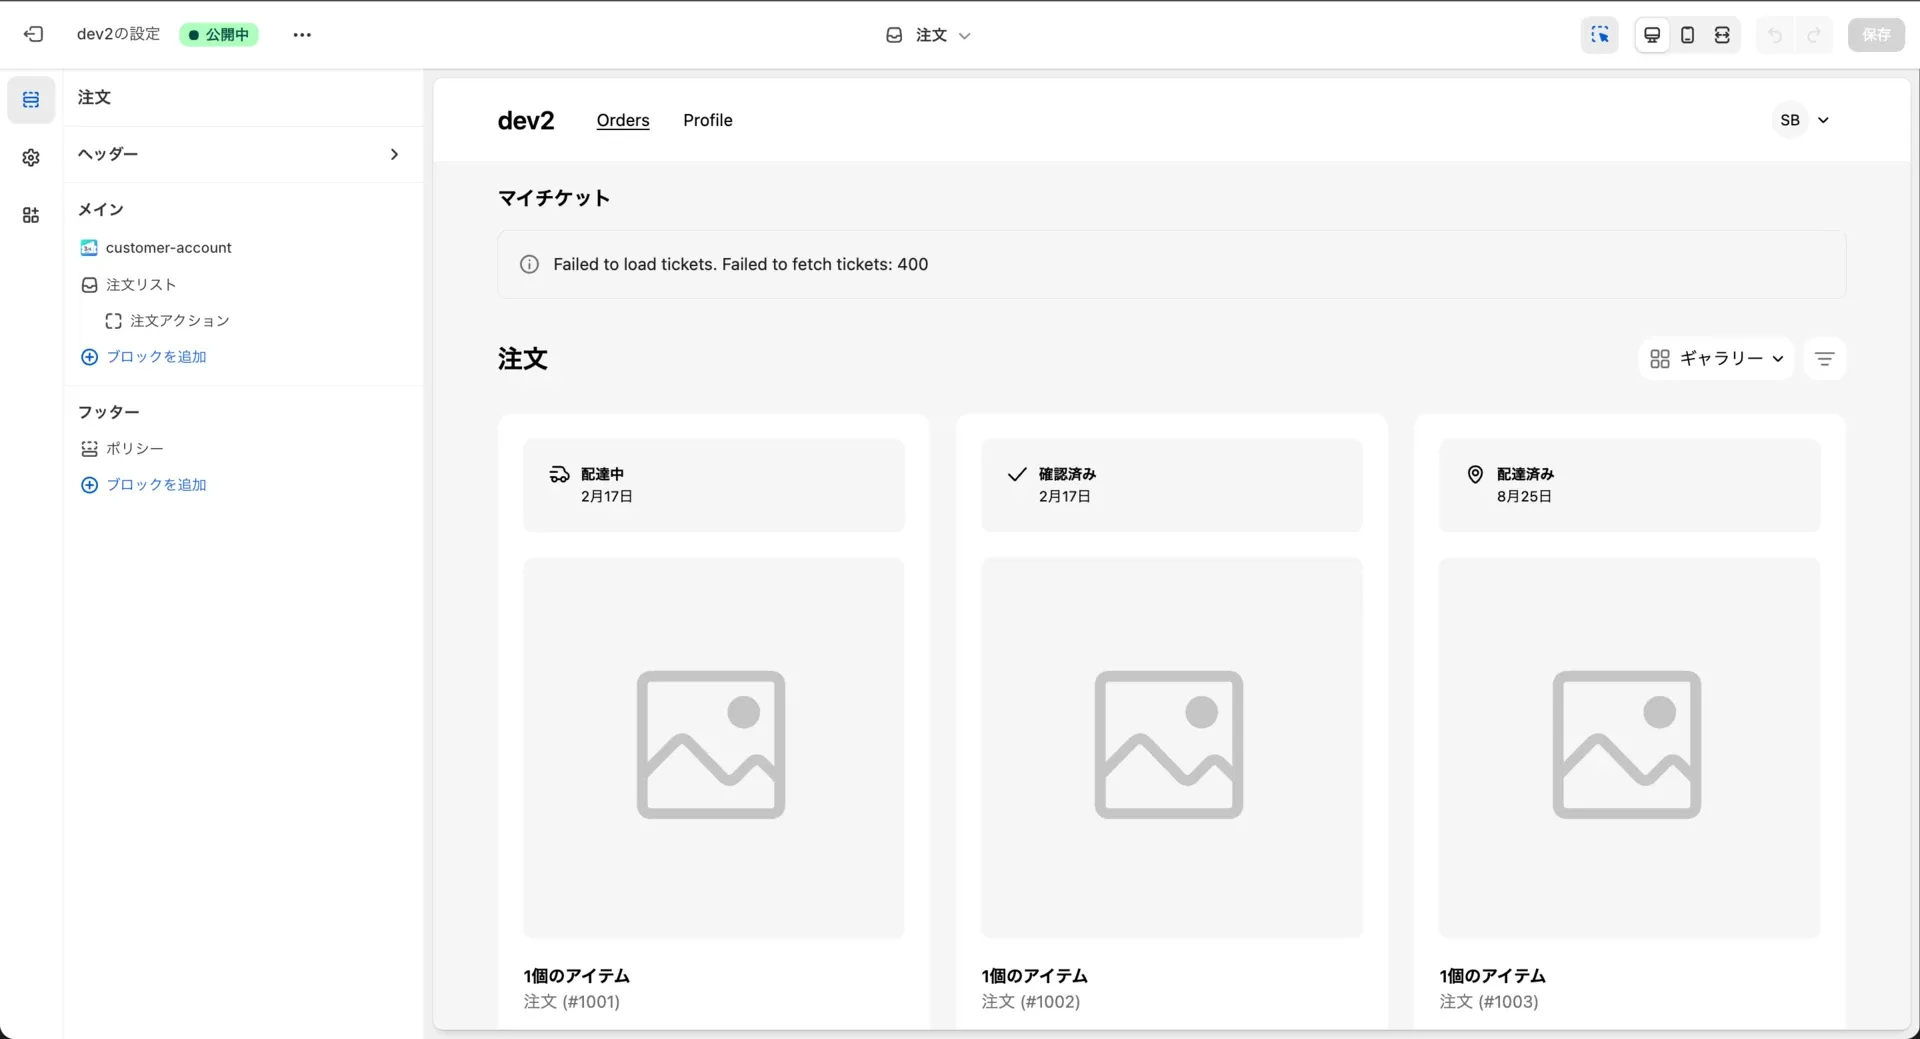The width and height of the screenshot is (1920, 1039).
Task: Click the info icon in ticket error banner
Action: [529, 264]
